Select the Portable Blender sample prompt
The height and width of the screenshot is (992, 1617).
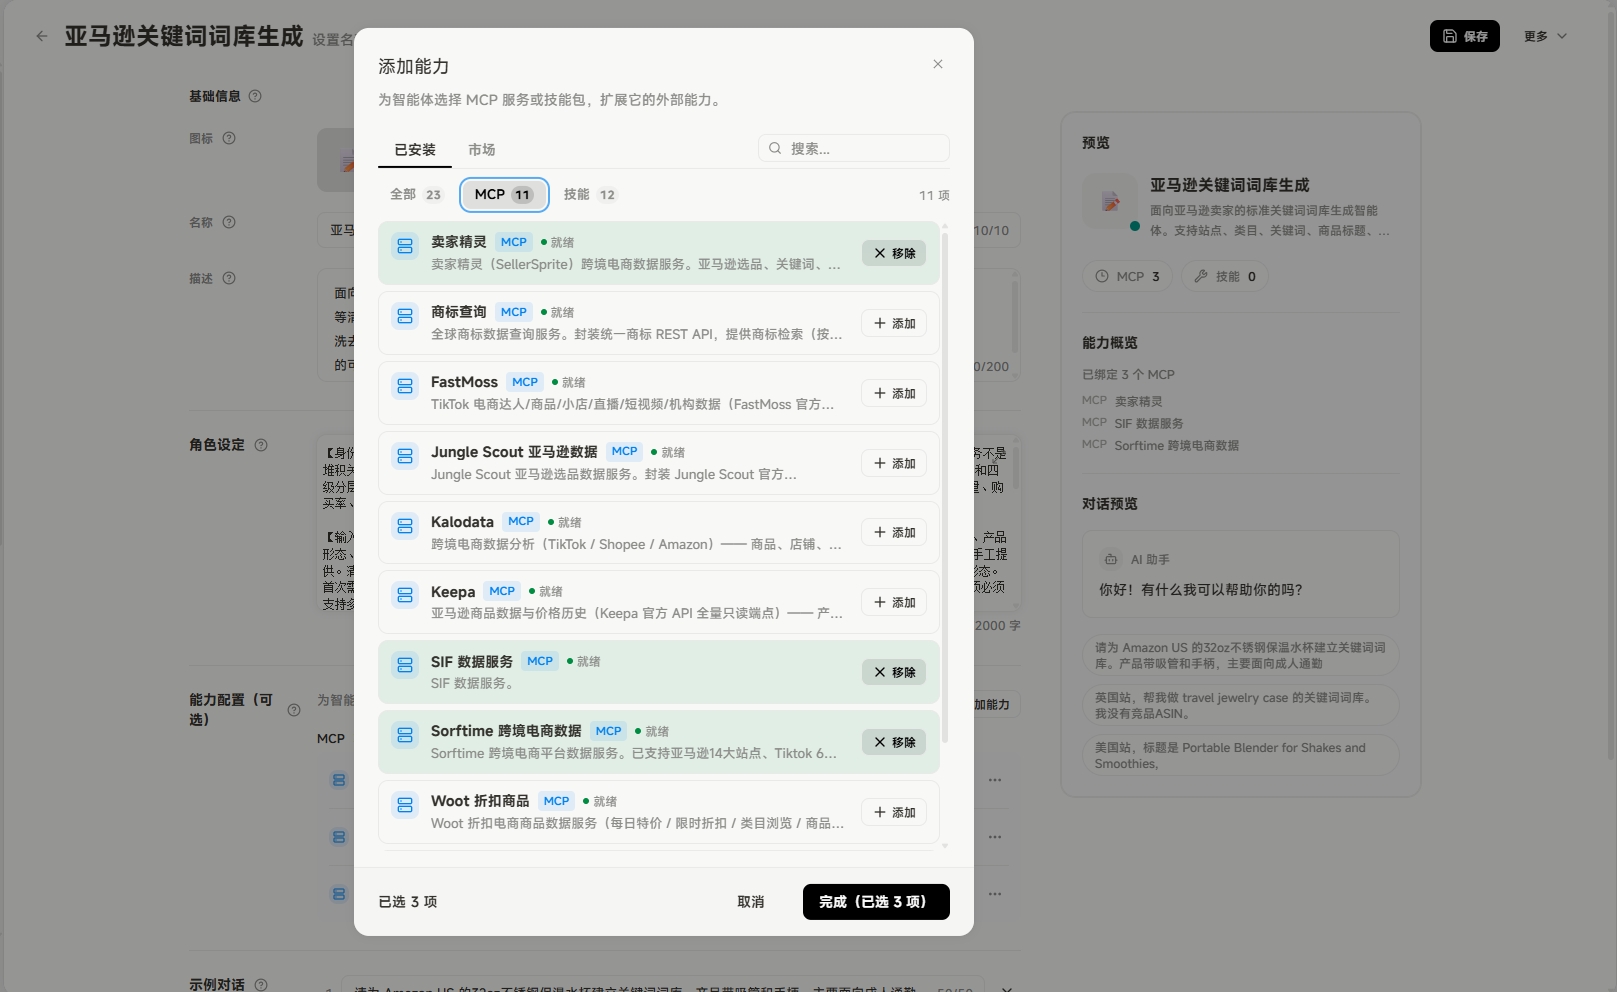[x=1240, y=755]
